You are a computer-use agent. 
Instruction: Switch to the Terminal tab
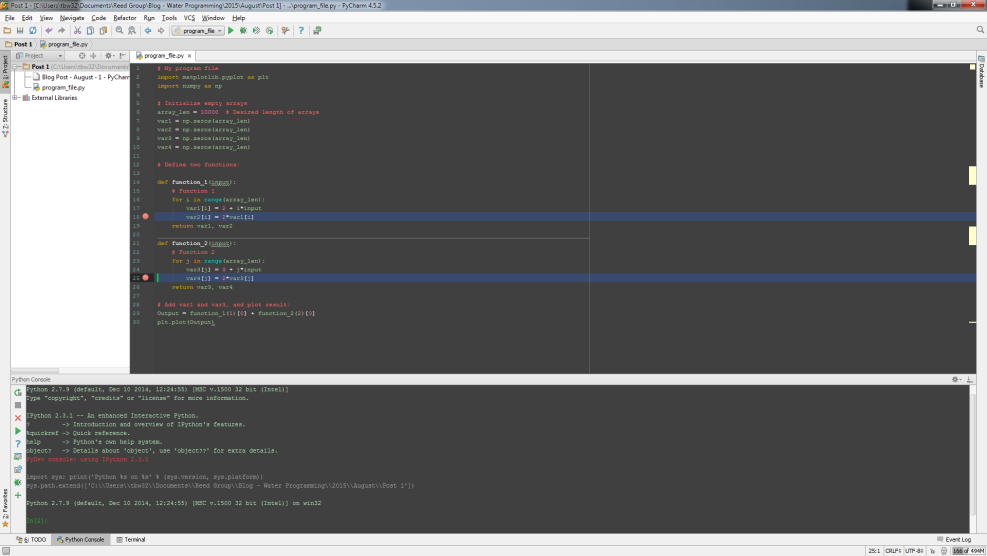coord(131,540)
